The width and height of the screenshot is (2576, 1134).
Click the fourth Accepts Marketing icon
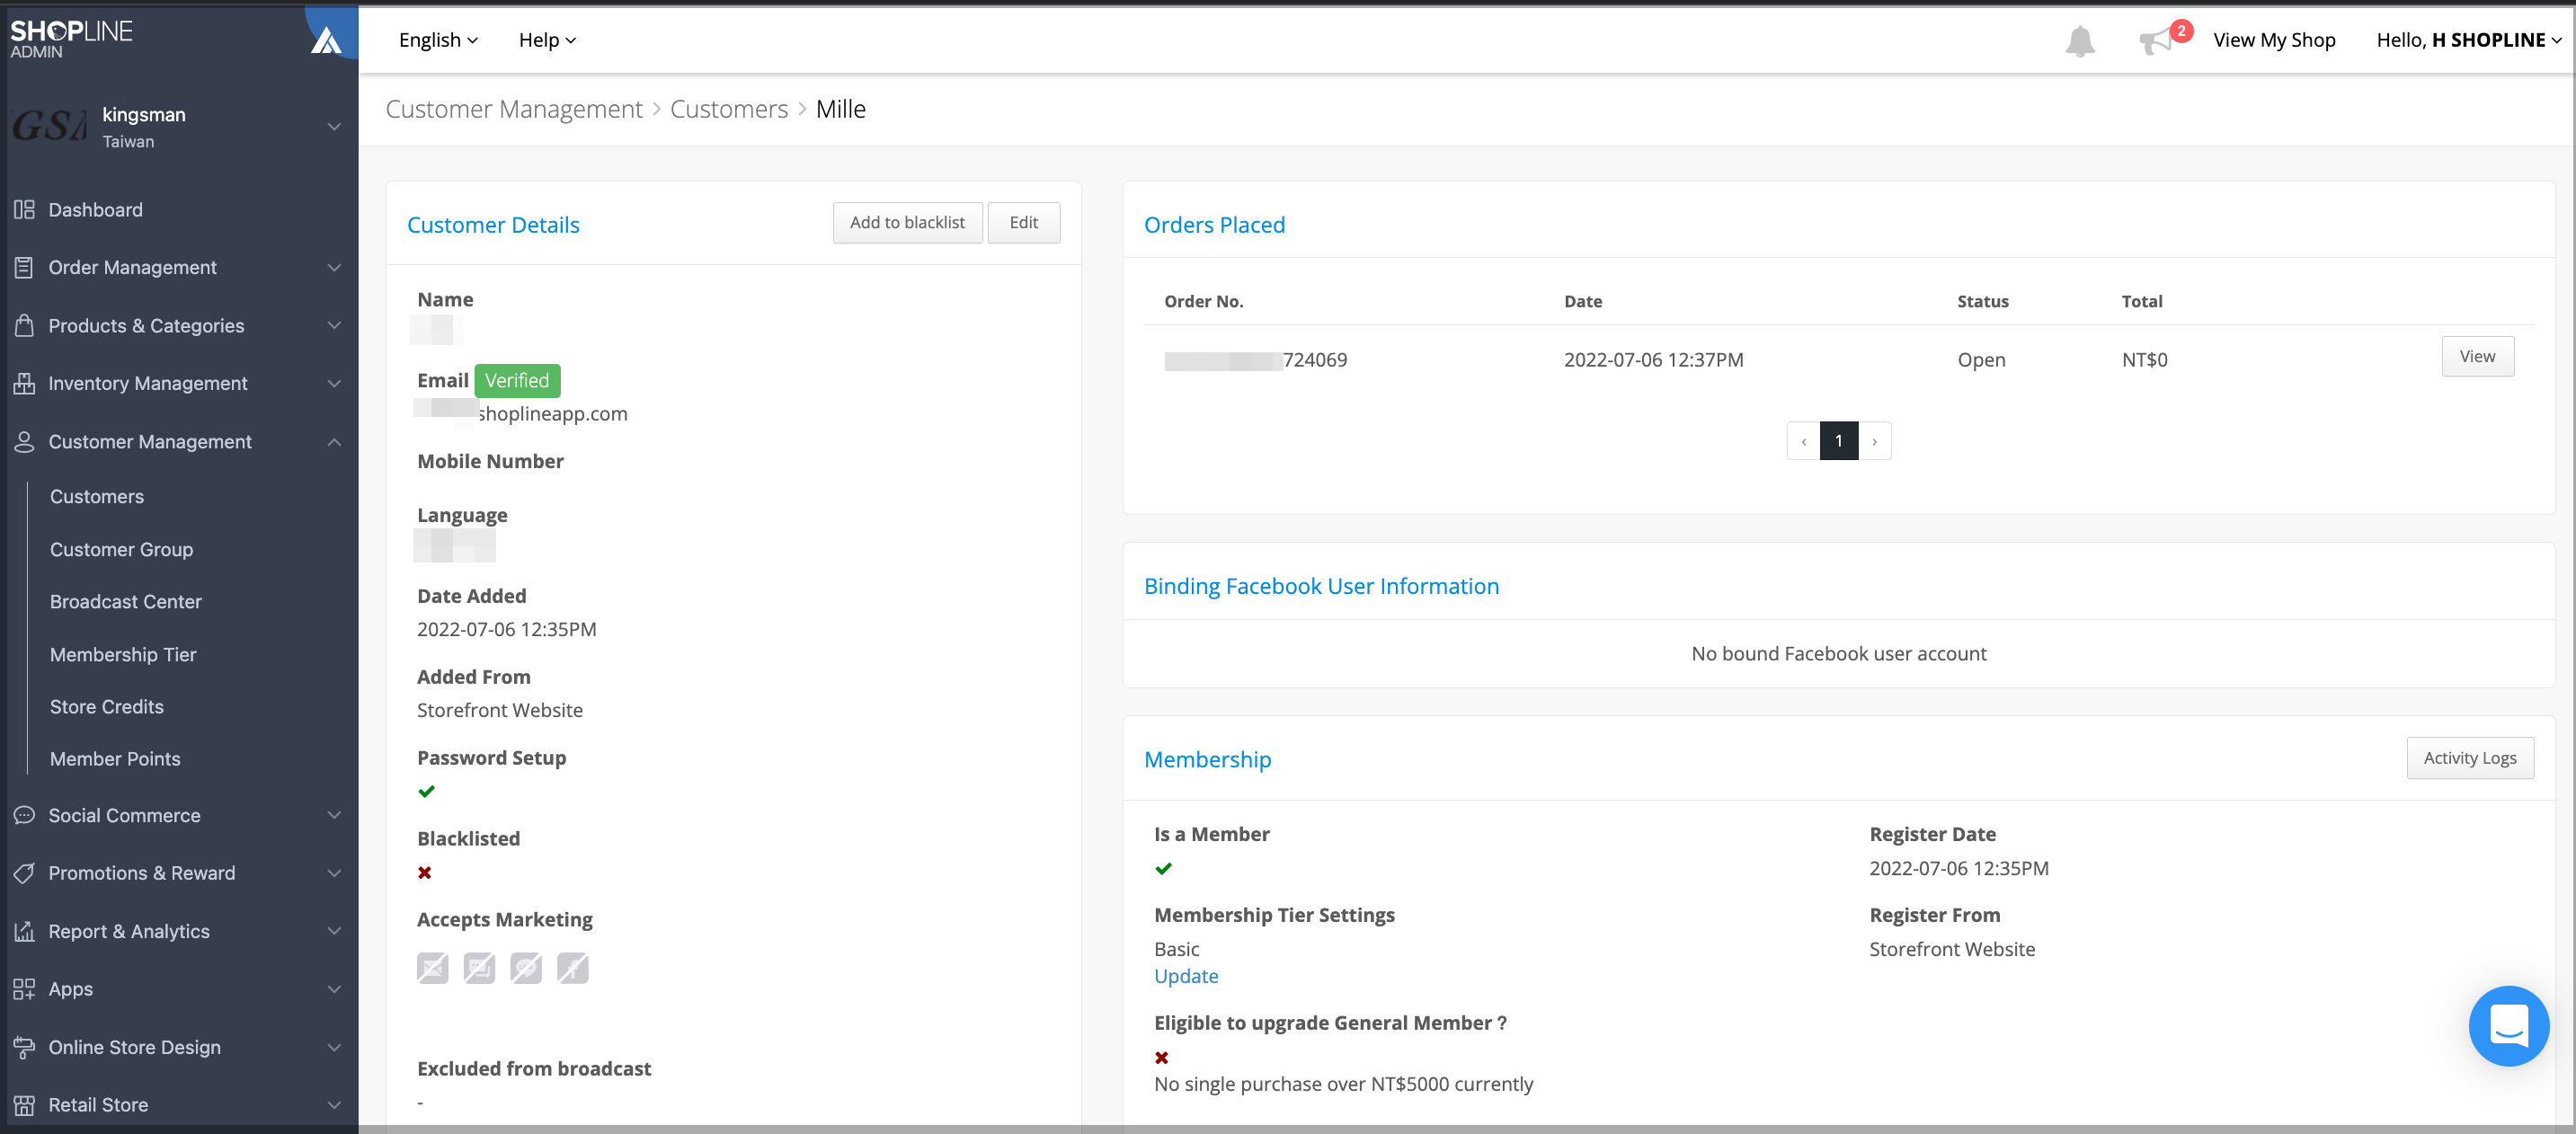point(573,968)
